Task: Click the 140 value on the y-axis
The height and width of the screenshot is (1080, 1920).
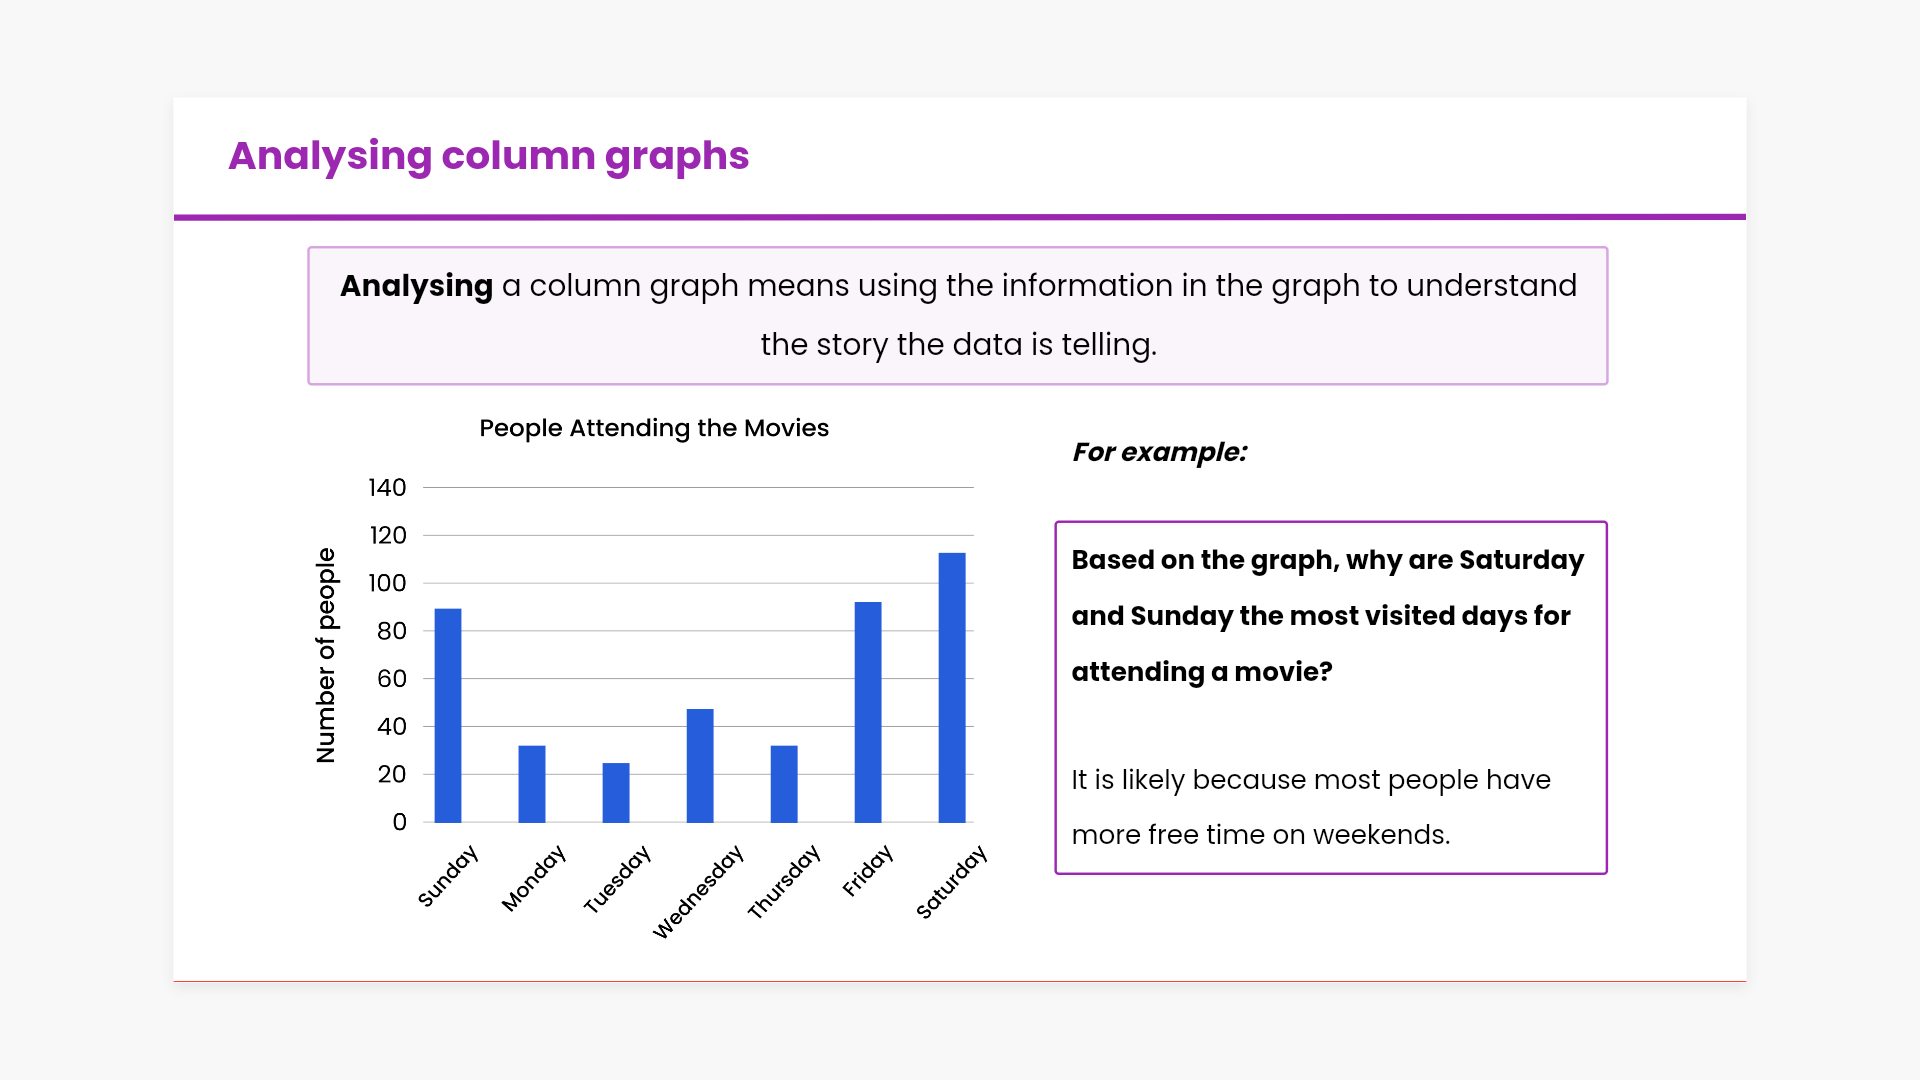Action: 387,488
